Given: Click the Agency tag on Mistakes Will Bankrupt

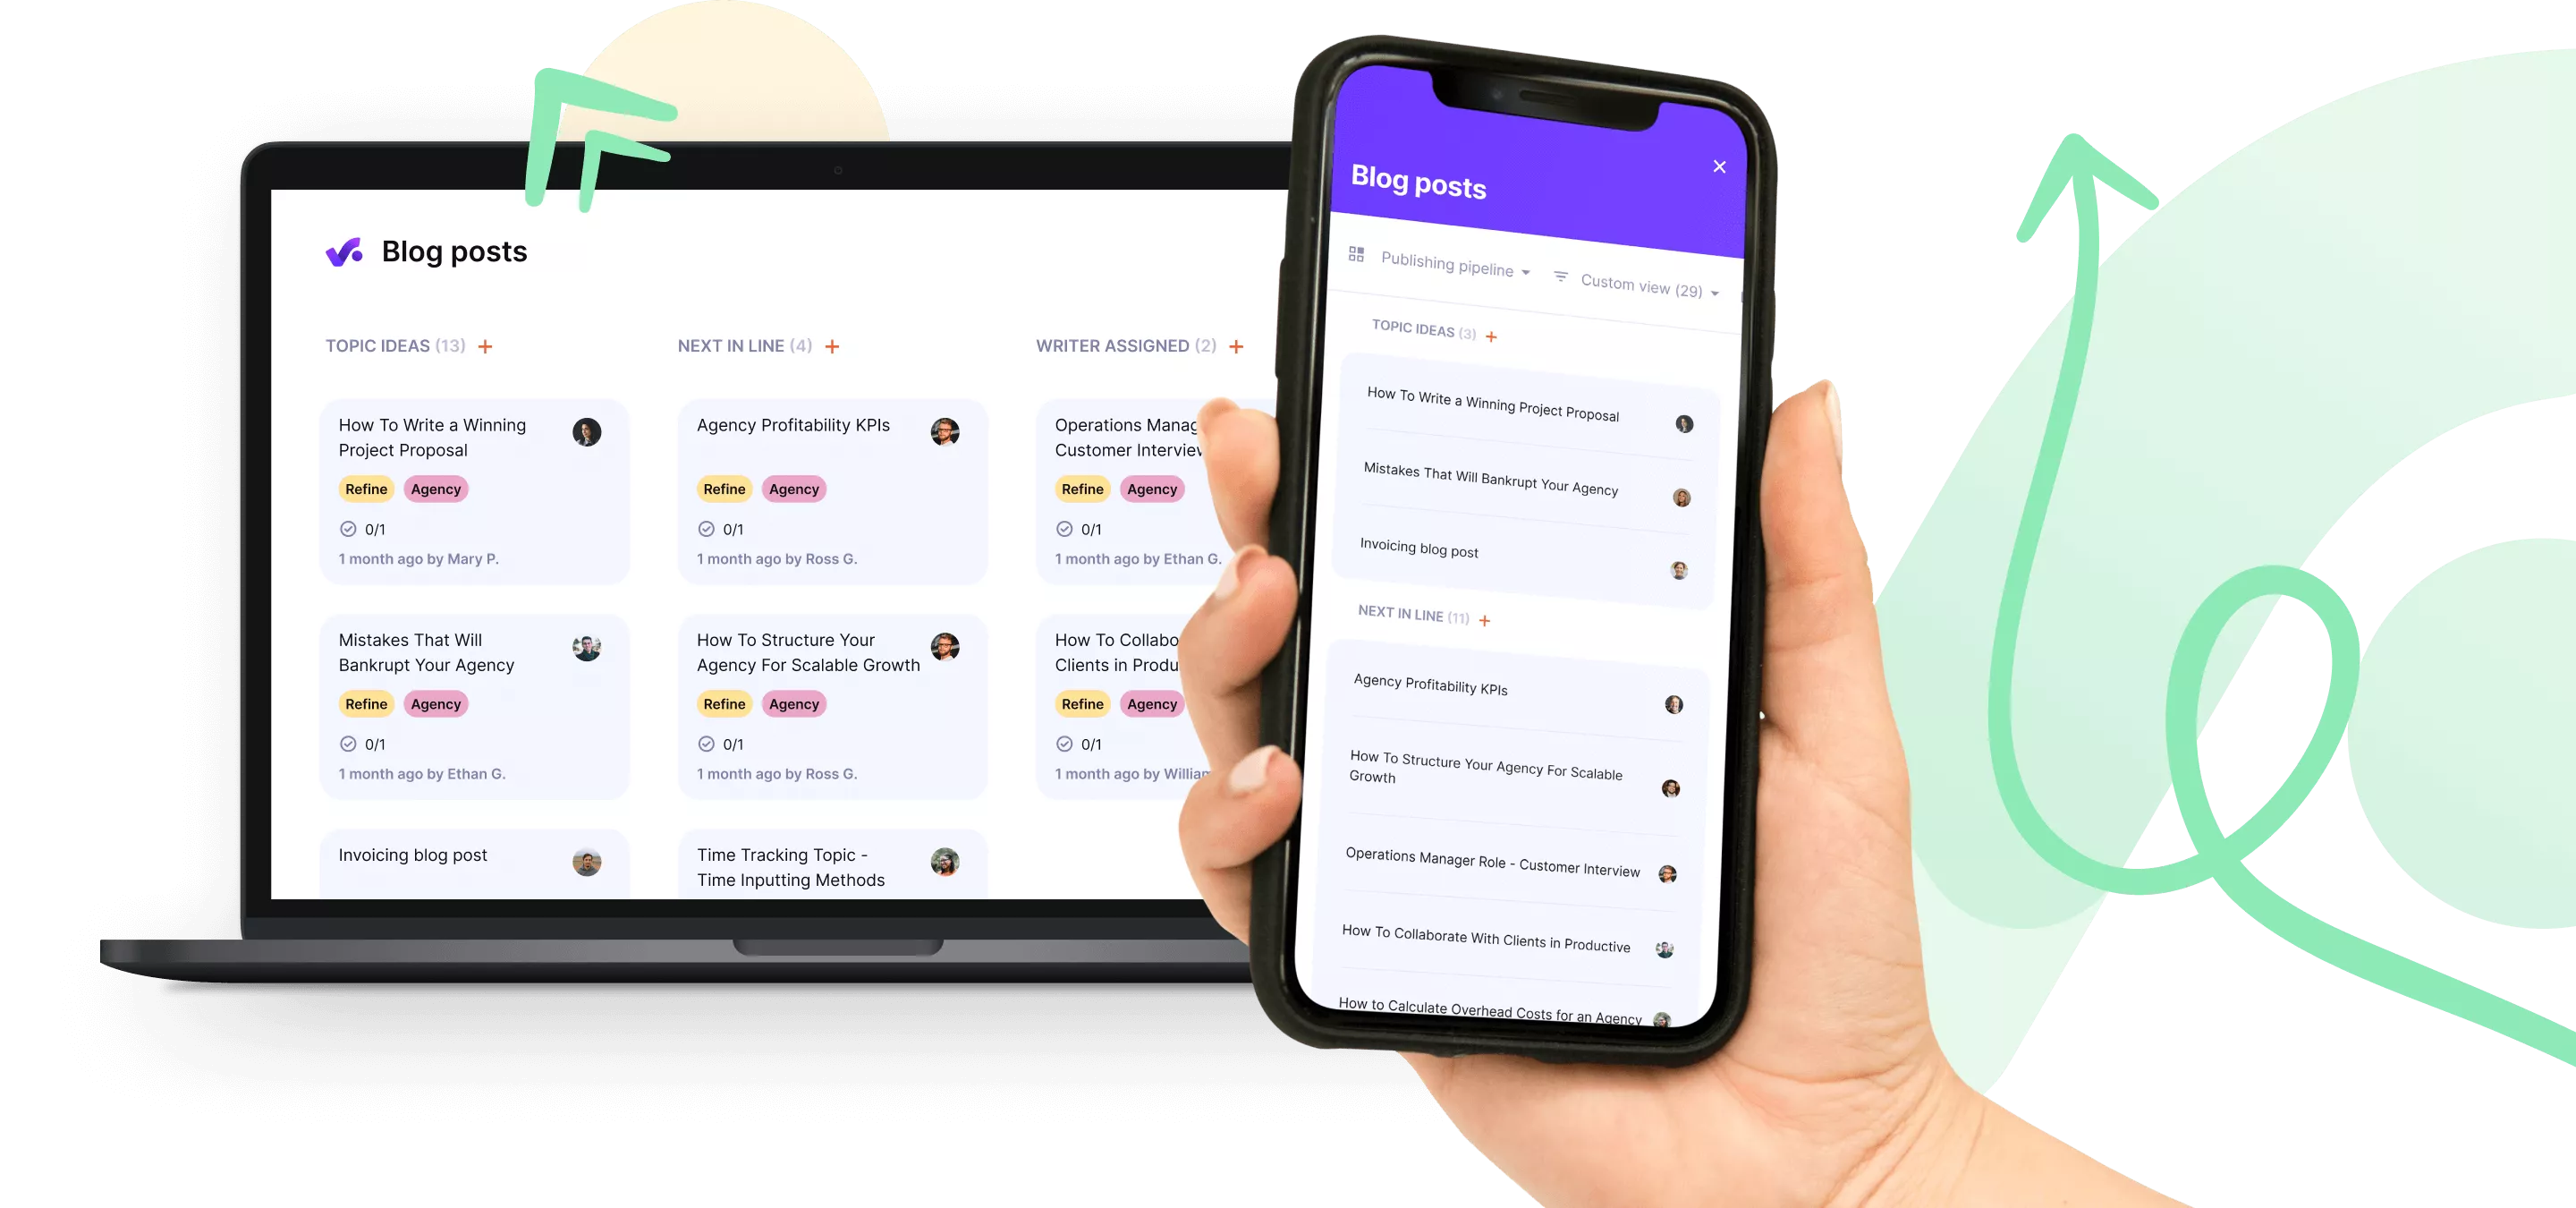Looking at the screenshot, I should (x=434, y=703).
